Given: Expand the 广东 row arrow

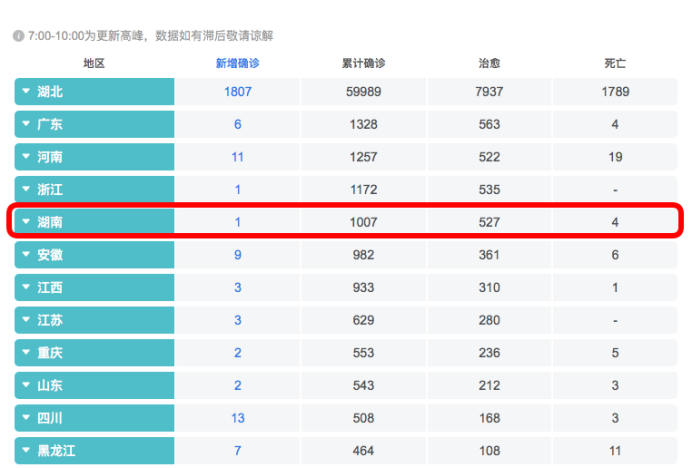Looking at the screenshot, I should (26, 124).
